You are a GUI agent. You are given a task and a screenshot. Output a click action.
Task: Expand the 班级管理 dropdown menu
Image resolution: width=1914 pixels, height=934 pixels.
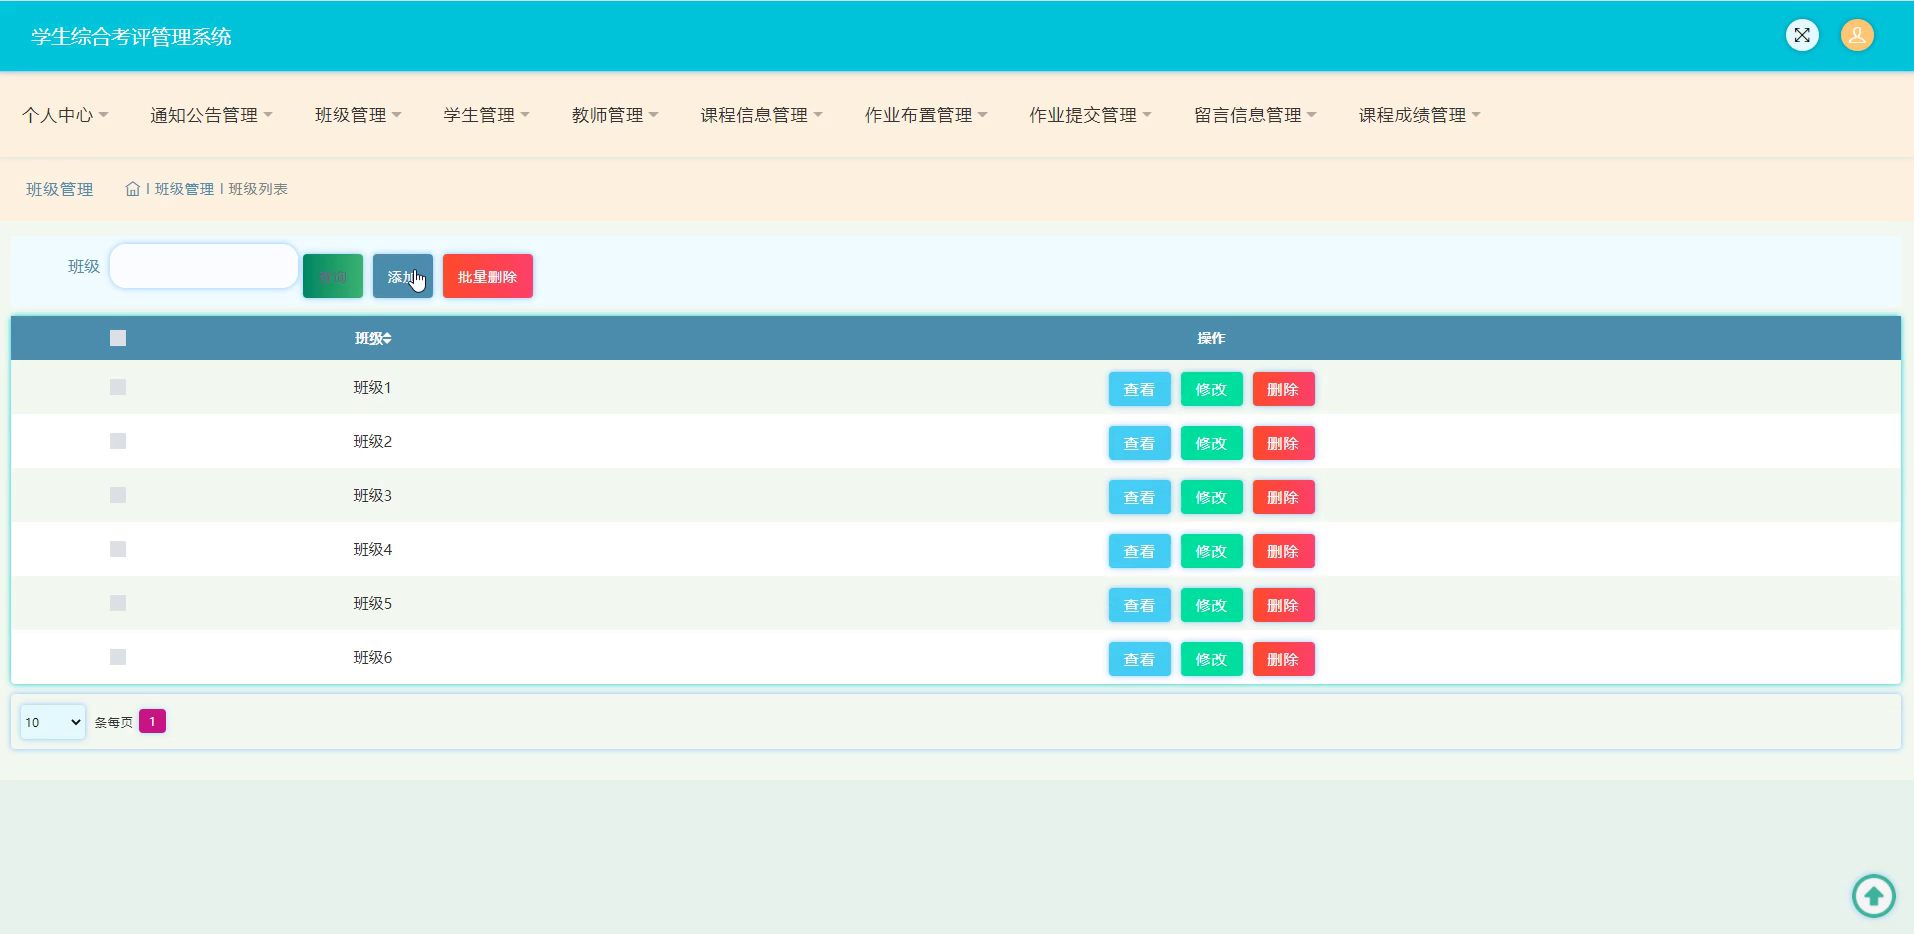point(358,115)
